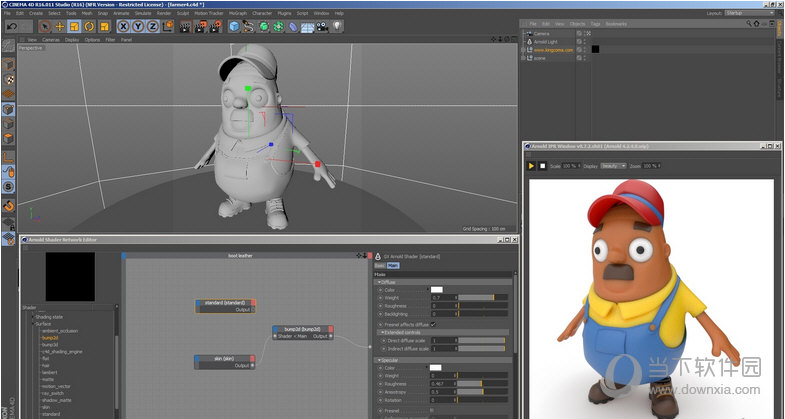This screenshot has width=785, height=419.
Task: Click the Diffuse Color white swatch
Action: click(x=436, y=290)
